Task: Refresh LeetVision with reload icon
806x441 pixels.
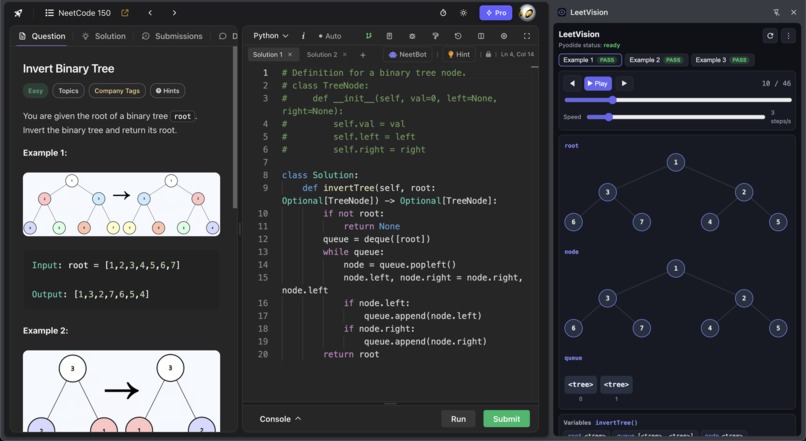Action: coord(770,36)
